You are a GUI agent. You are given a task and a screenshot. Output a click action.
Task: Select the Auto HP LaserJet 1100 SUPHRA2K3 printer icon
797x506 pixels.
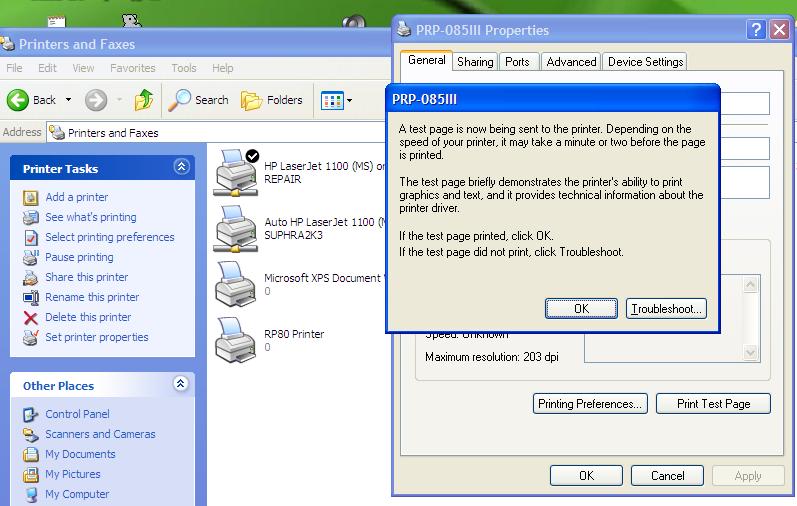(x=236, y=229)
